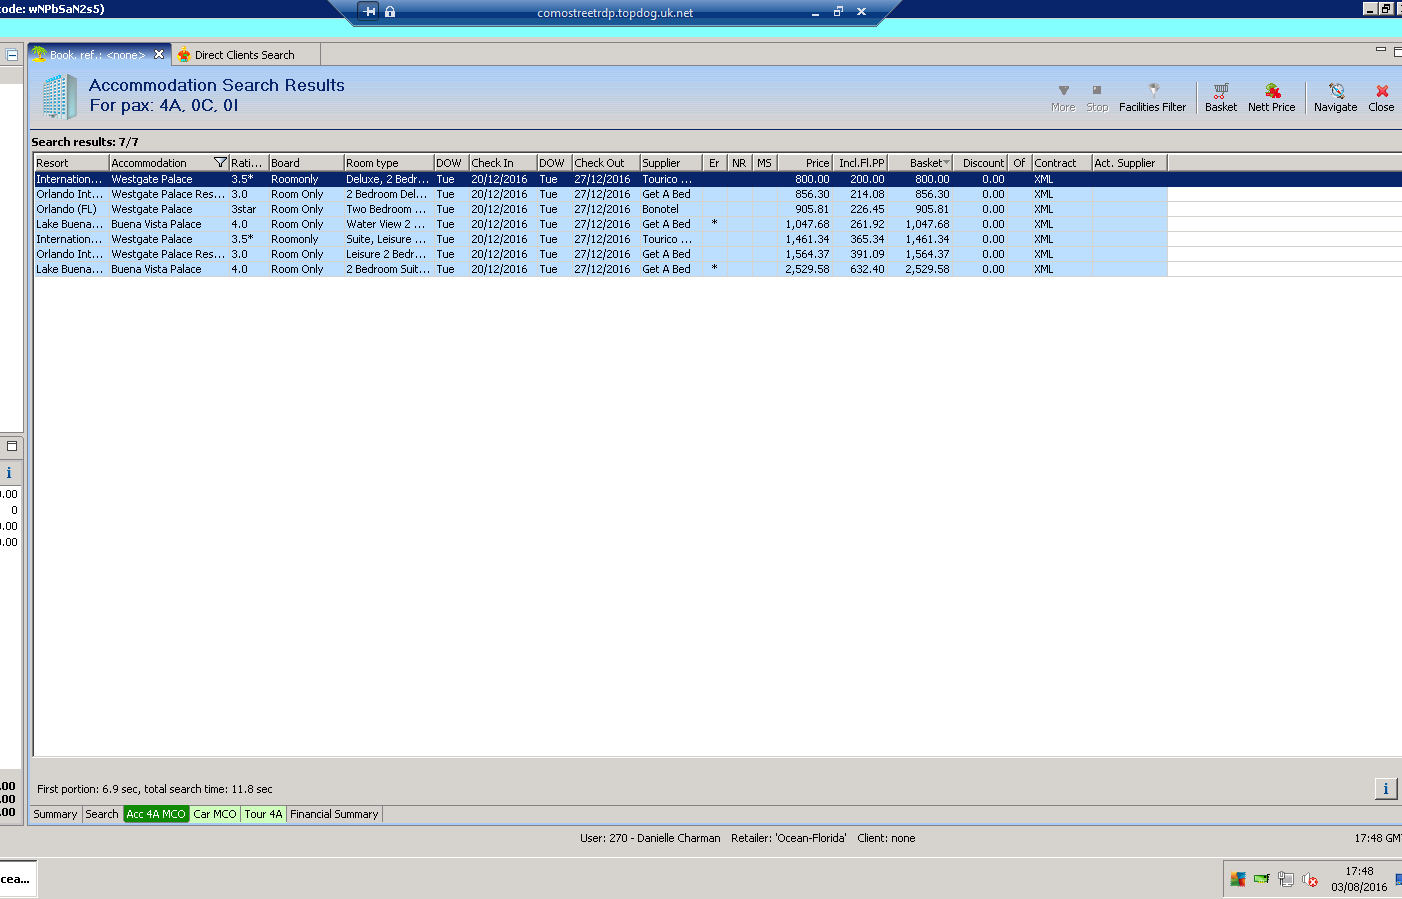Screen dimensions: 1402x899
Task: Sort by the Board column header
Action: pos(306,163)
